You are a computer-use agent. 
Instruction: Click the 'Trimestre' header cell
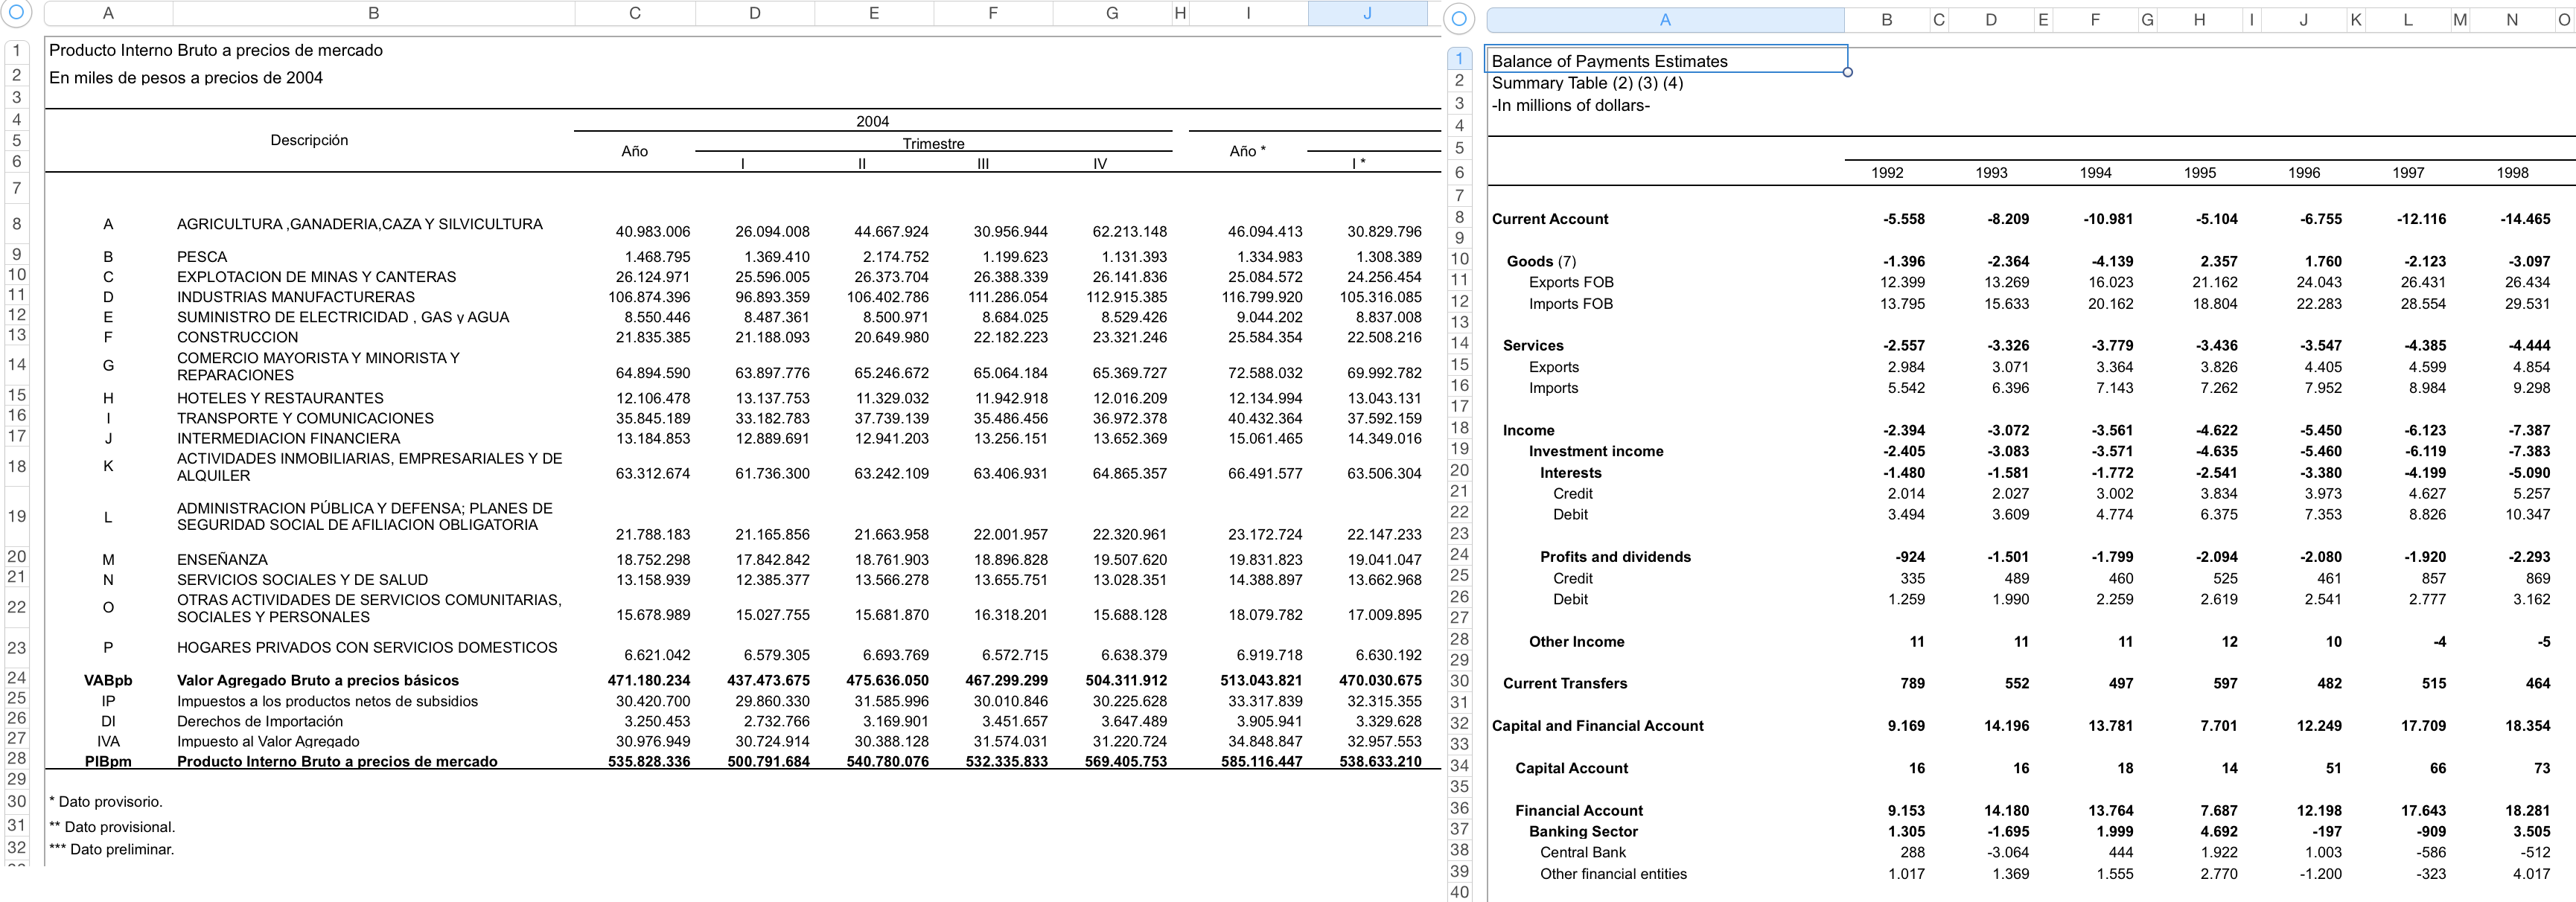pyautogui.click(x=933, y=144)
